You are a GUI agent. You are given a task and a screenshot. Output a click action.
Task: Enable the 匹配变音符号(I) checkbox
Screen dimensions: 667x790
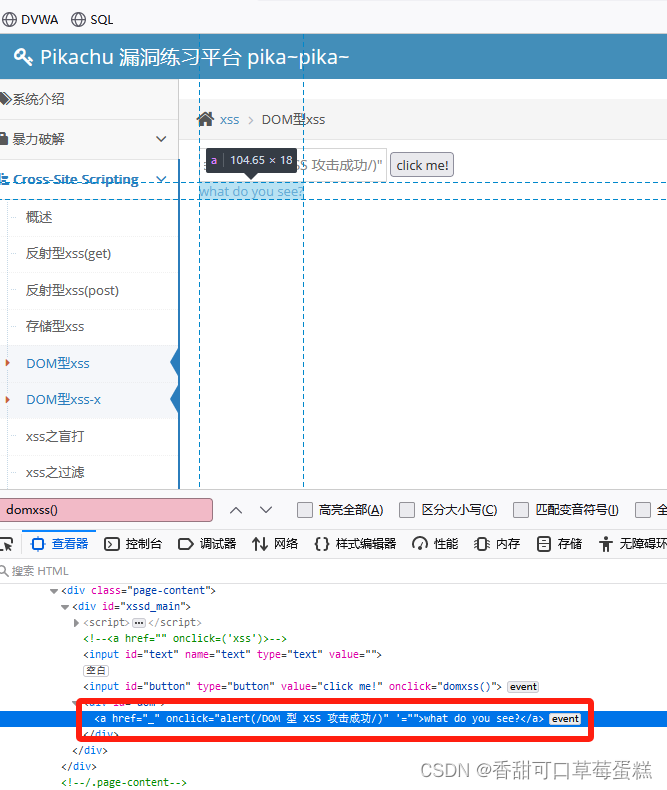521,510
